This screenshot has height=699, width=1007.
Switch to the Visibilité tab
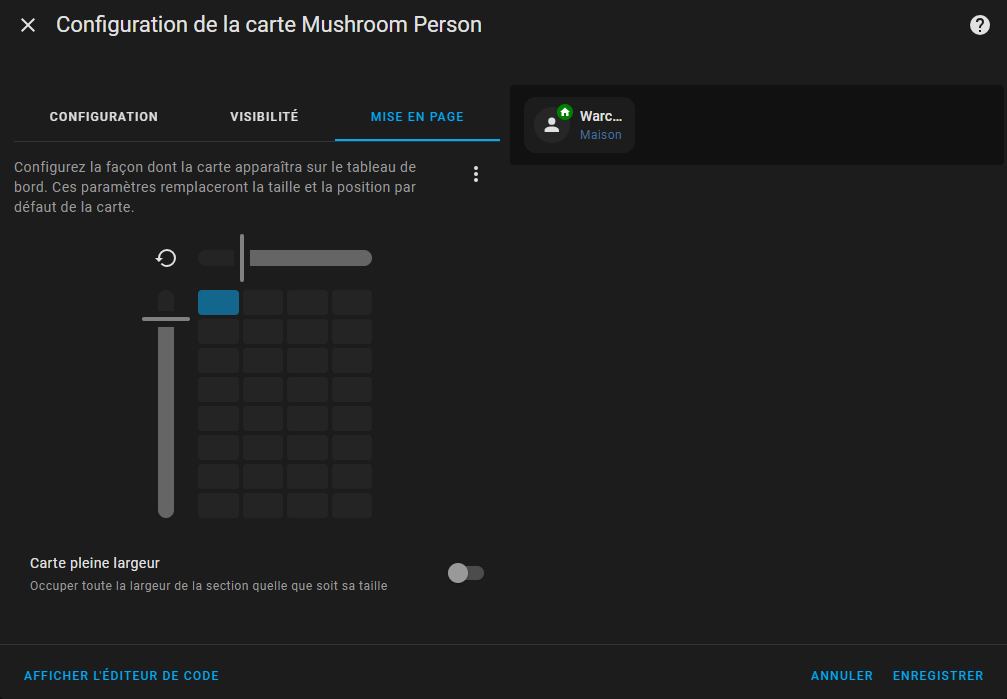[264, 117]
